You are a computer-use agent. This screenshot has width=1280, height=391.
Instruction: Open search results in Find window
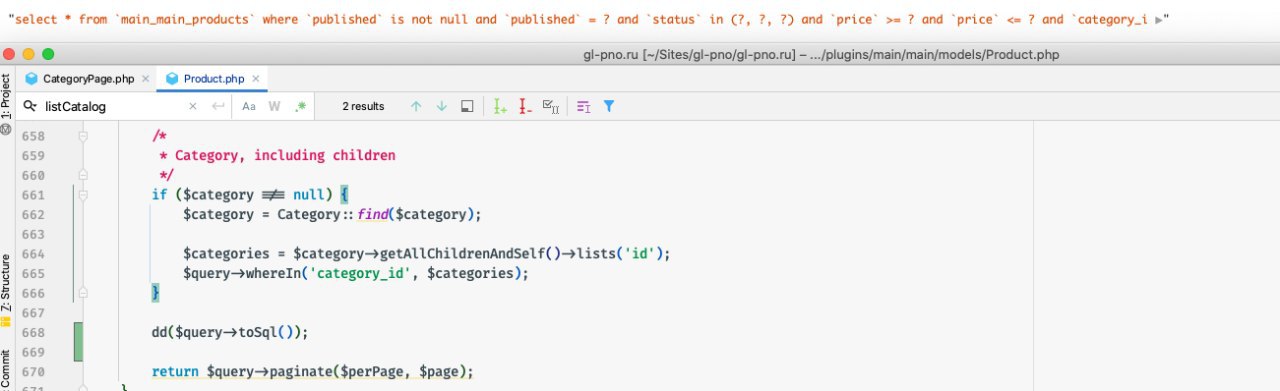(466, 106)
